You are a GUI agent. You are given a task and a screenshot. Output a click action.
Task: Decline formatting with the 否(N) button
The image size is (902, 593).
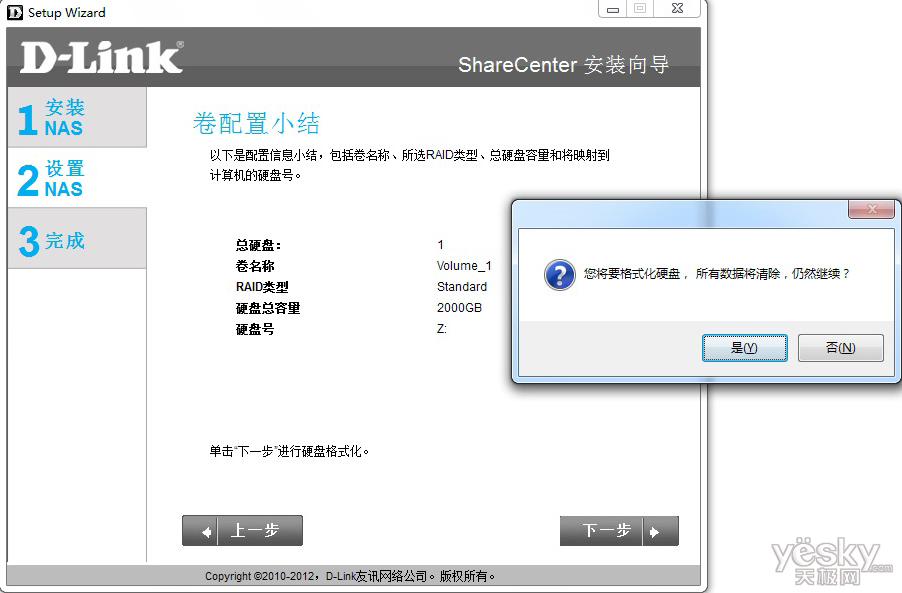[x=840, y=348]
